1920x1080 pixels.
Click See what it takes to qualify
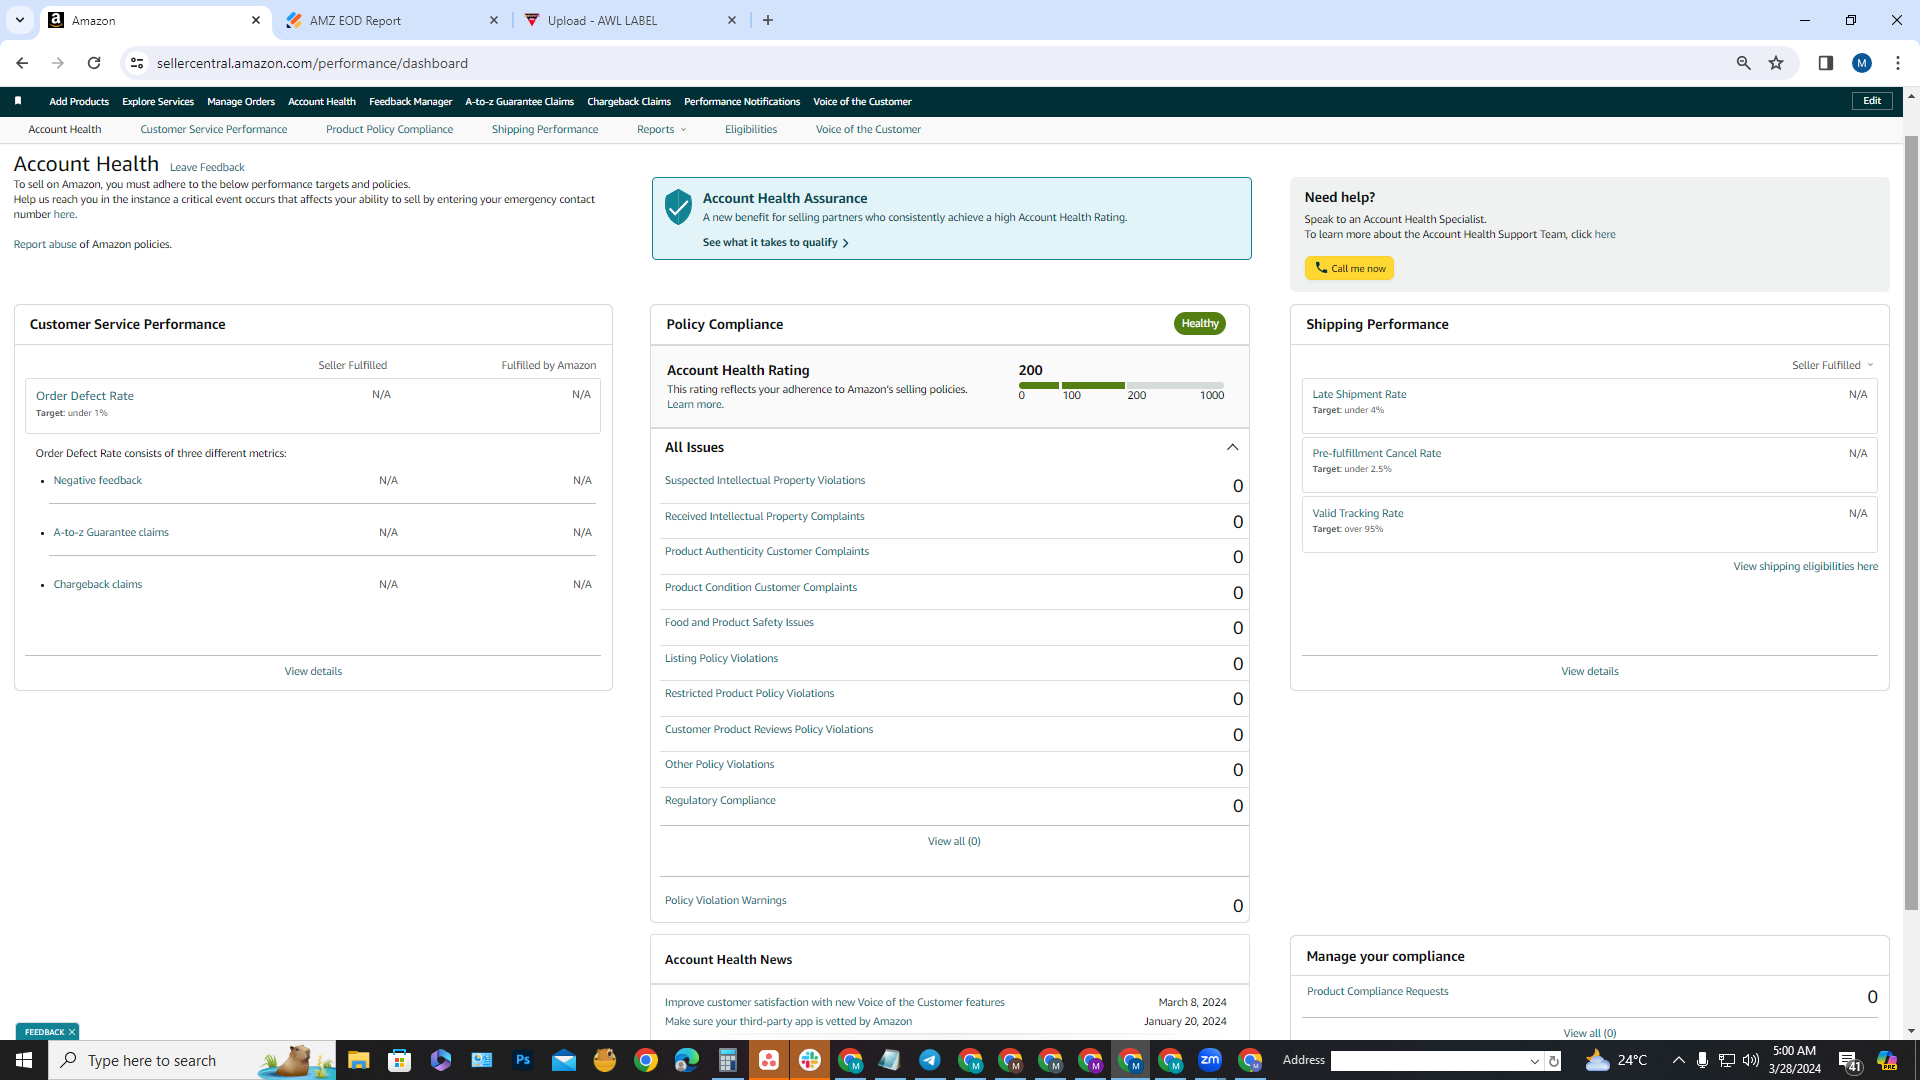(775, 242)
